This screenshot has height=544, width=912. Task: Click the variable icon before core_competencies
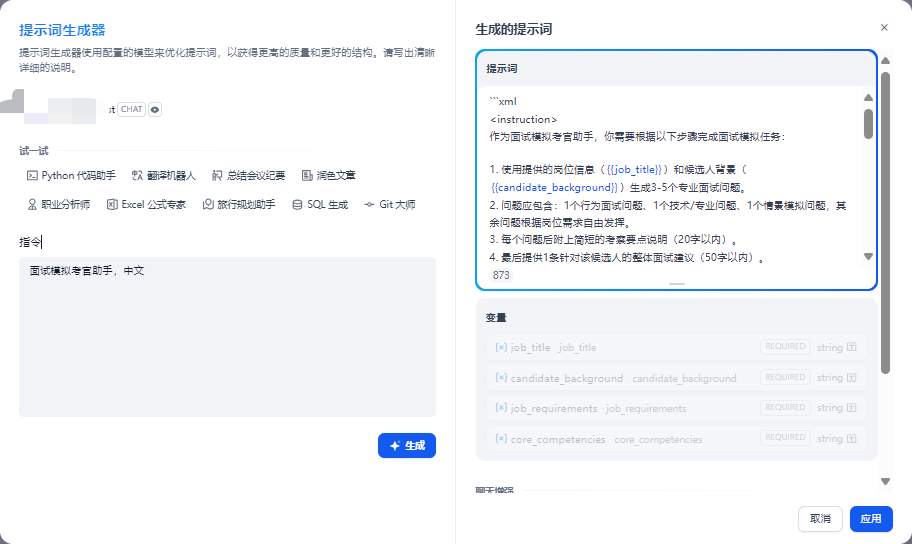501,438
